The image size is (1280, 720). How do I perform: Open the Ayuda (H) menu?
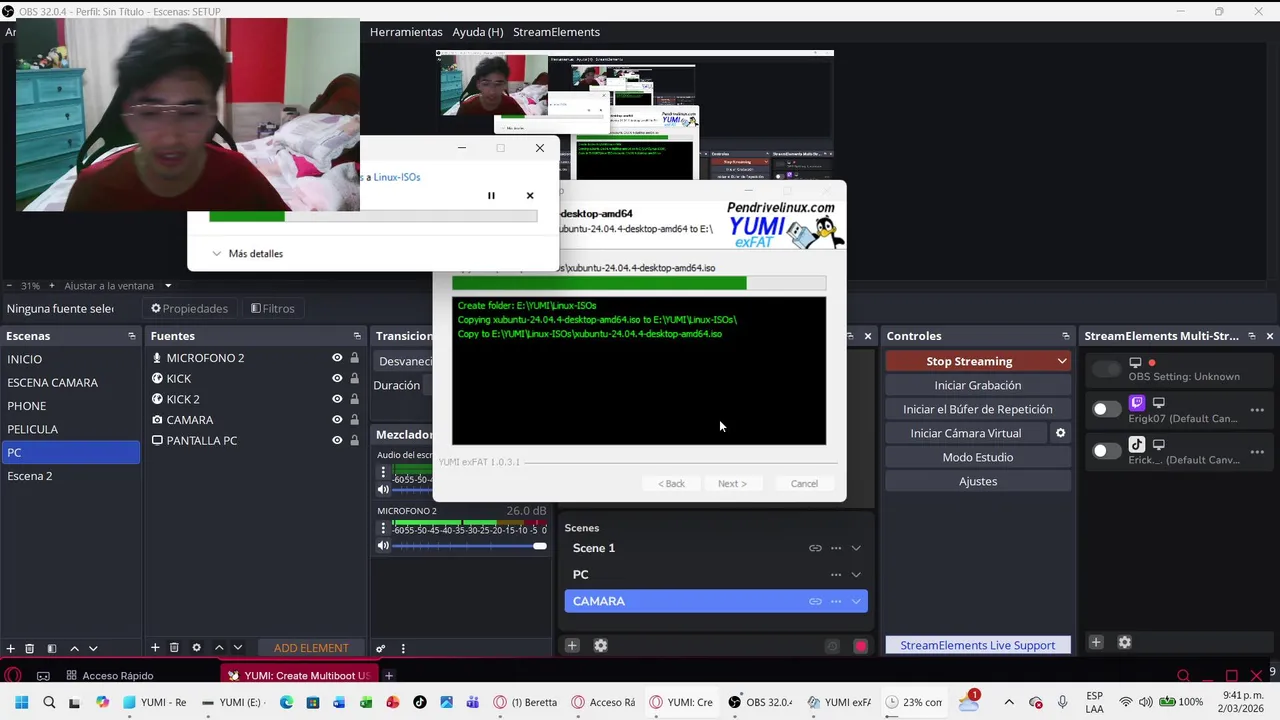click(x=478, y=32)
